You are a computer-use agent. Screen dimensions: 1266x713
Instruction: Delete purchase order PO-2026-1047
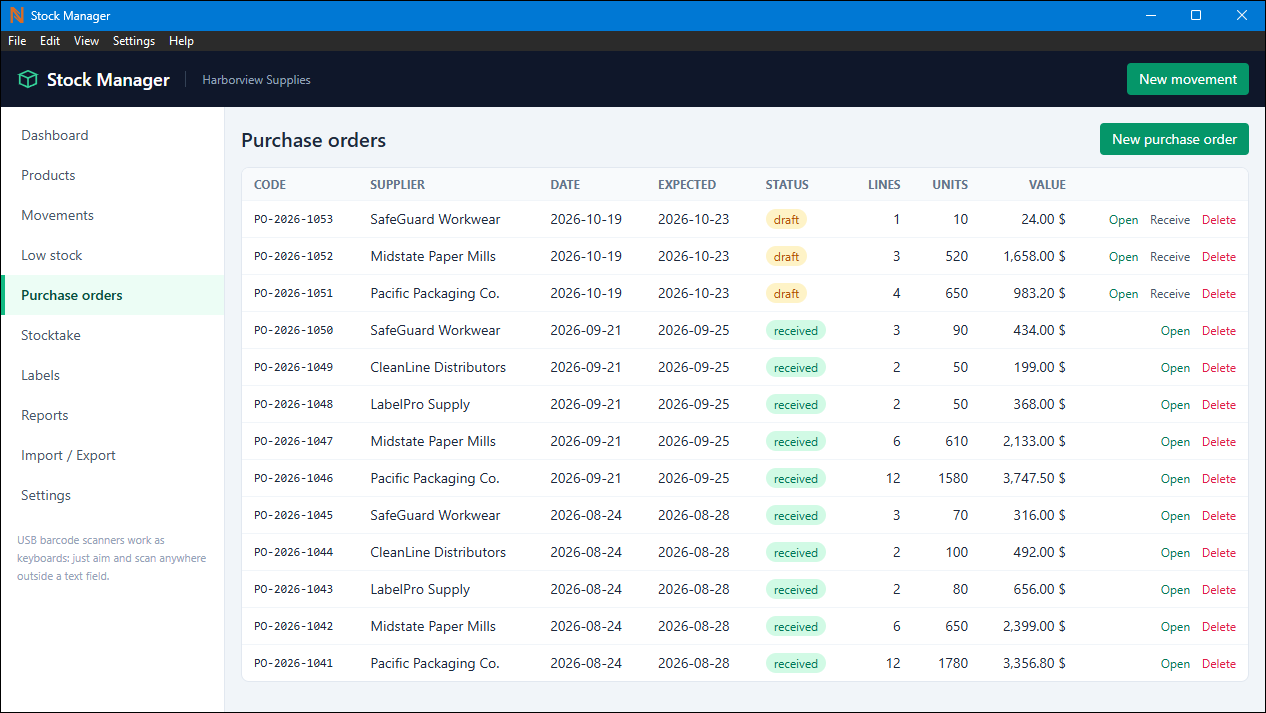pos(1219,442)
